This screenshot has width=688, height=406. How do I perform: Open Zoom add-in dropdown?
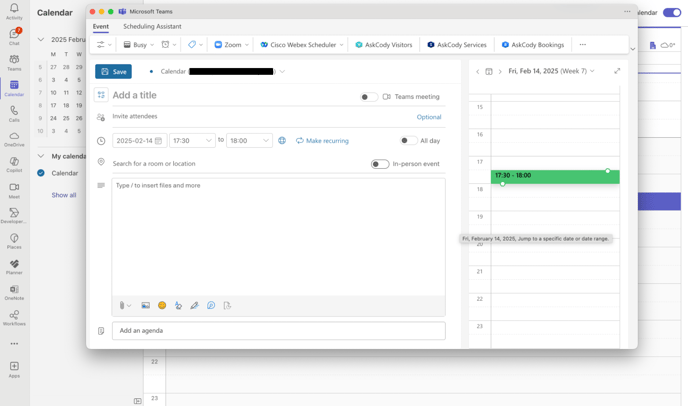pyautogui.click(x=231, y=45)
